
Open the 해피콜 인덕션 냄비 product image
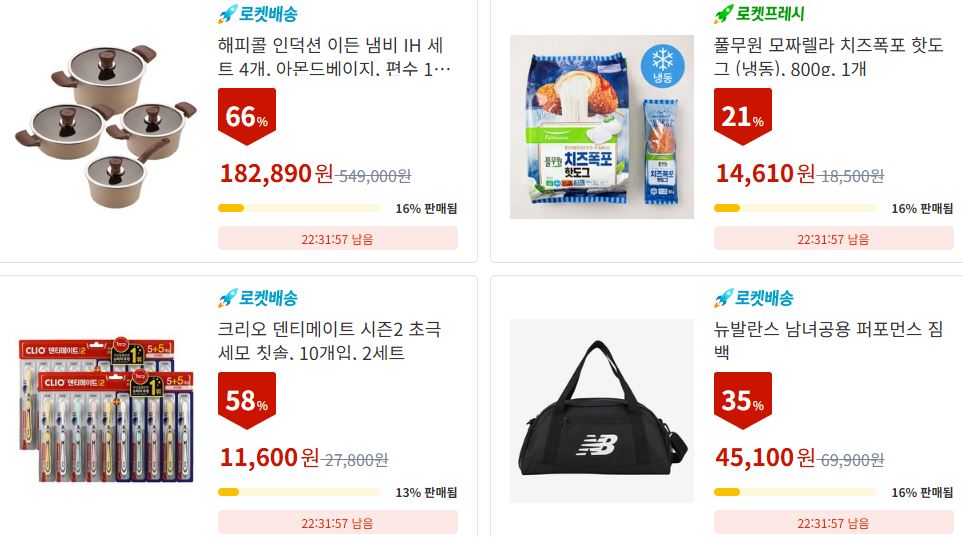106,126
